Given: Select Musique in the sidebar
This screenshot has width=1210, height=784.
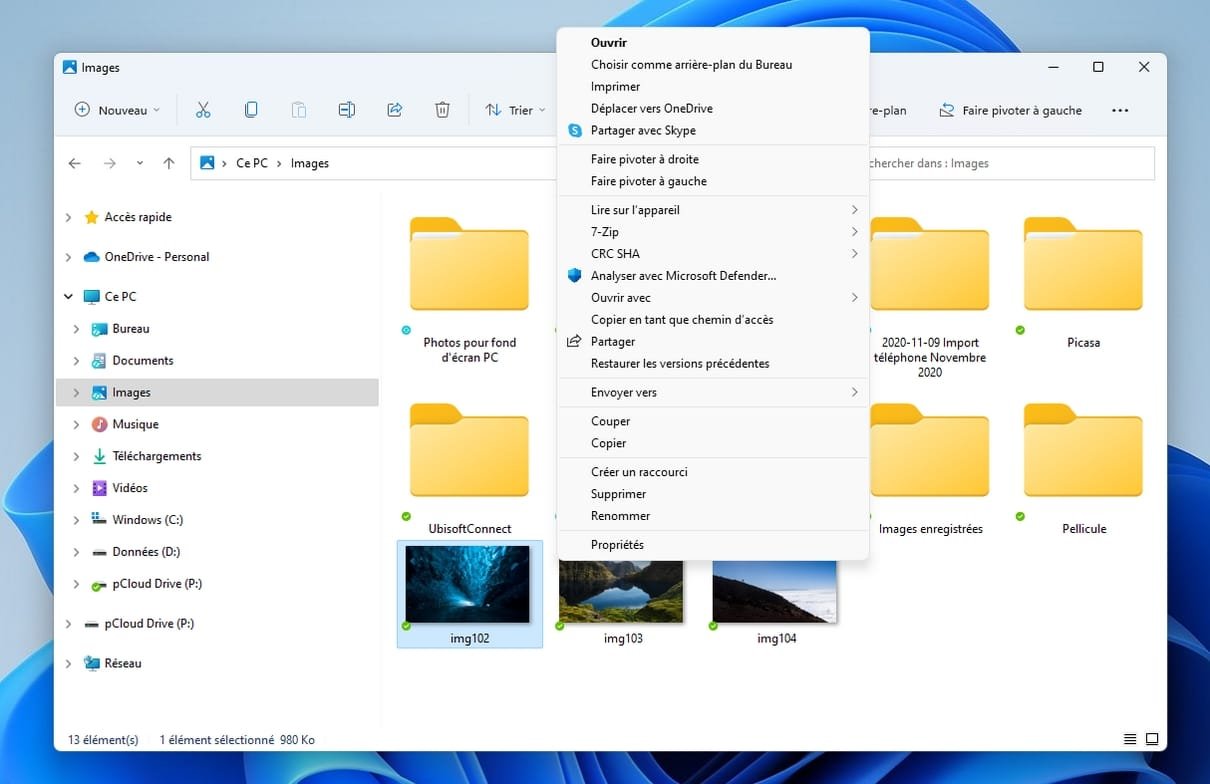Looking at the screenshot, I should coord(135,425).
